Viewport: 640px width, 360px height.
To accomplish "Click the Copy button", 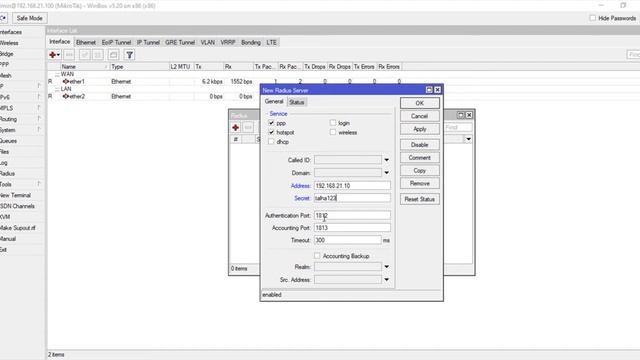I will coord(420,171).
